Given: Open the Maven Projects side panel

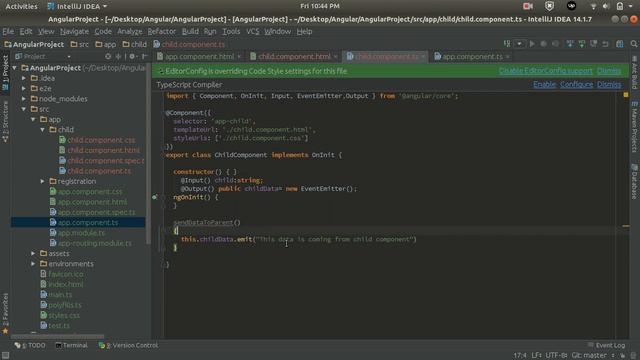Looking at the screenshot, I should point(635,127).
